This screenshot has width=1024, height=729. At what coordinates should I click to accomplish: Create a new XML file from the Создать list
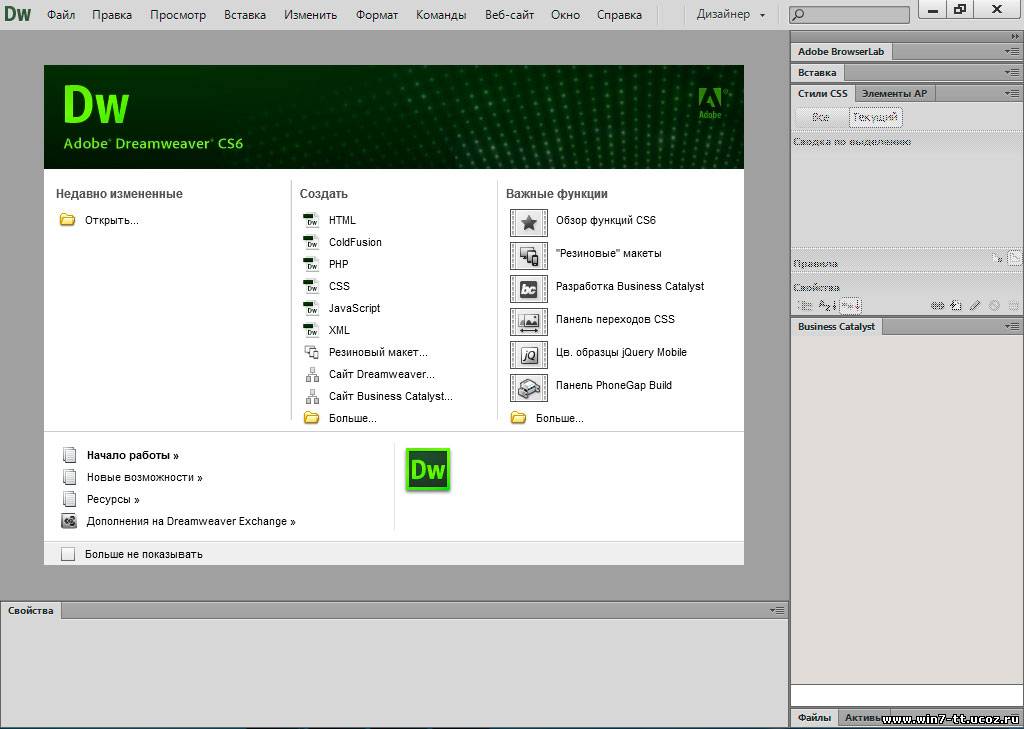340,330
